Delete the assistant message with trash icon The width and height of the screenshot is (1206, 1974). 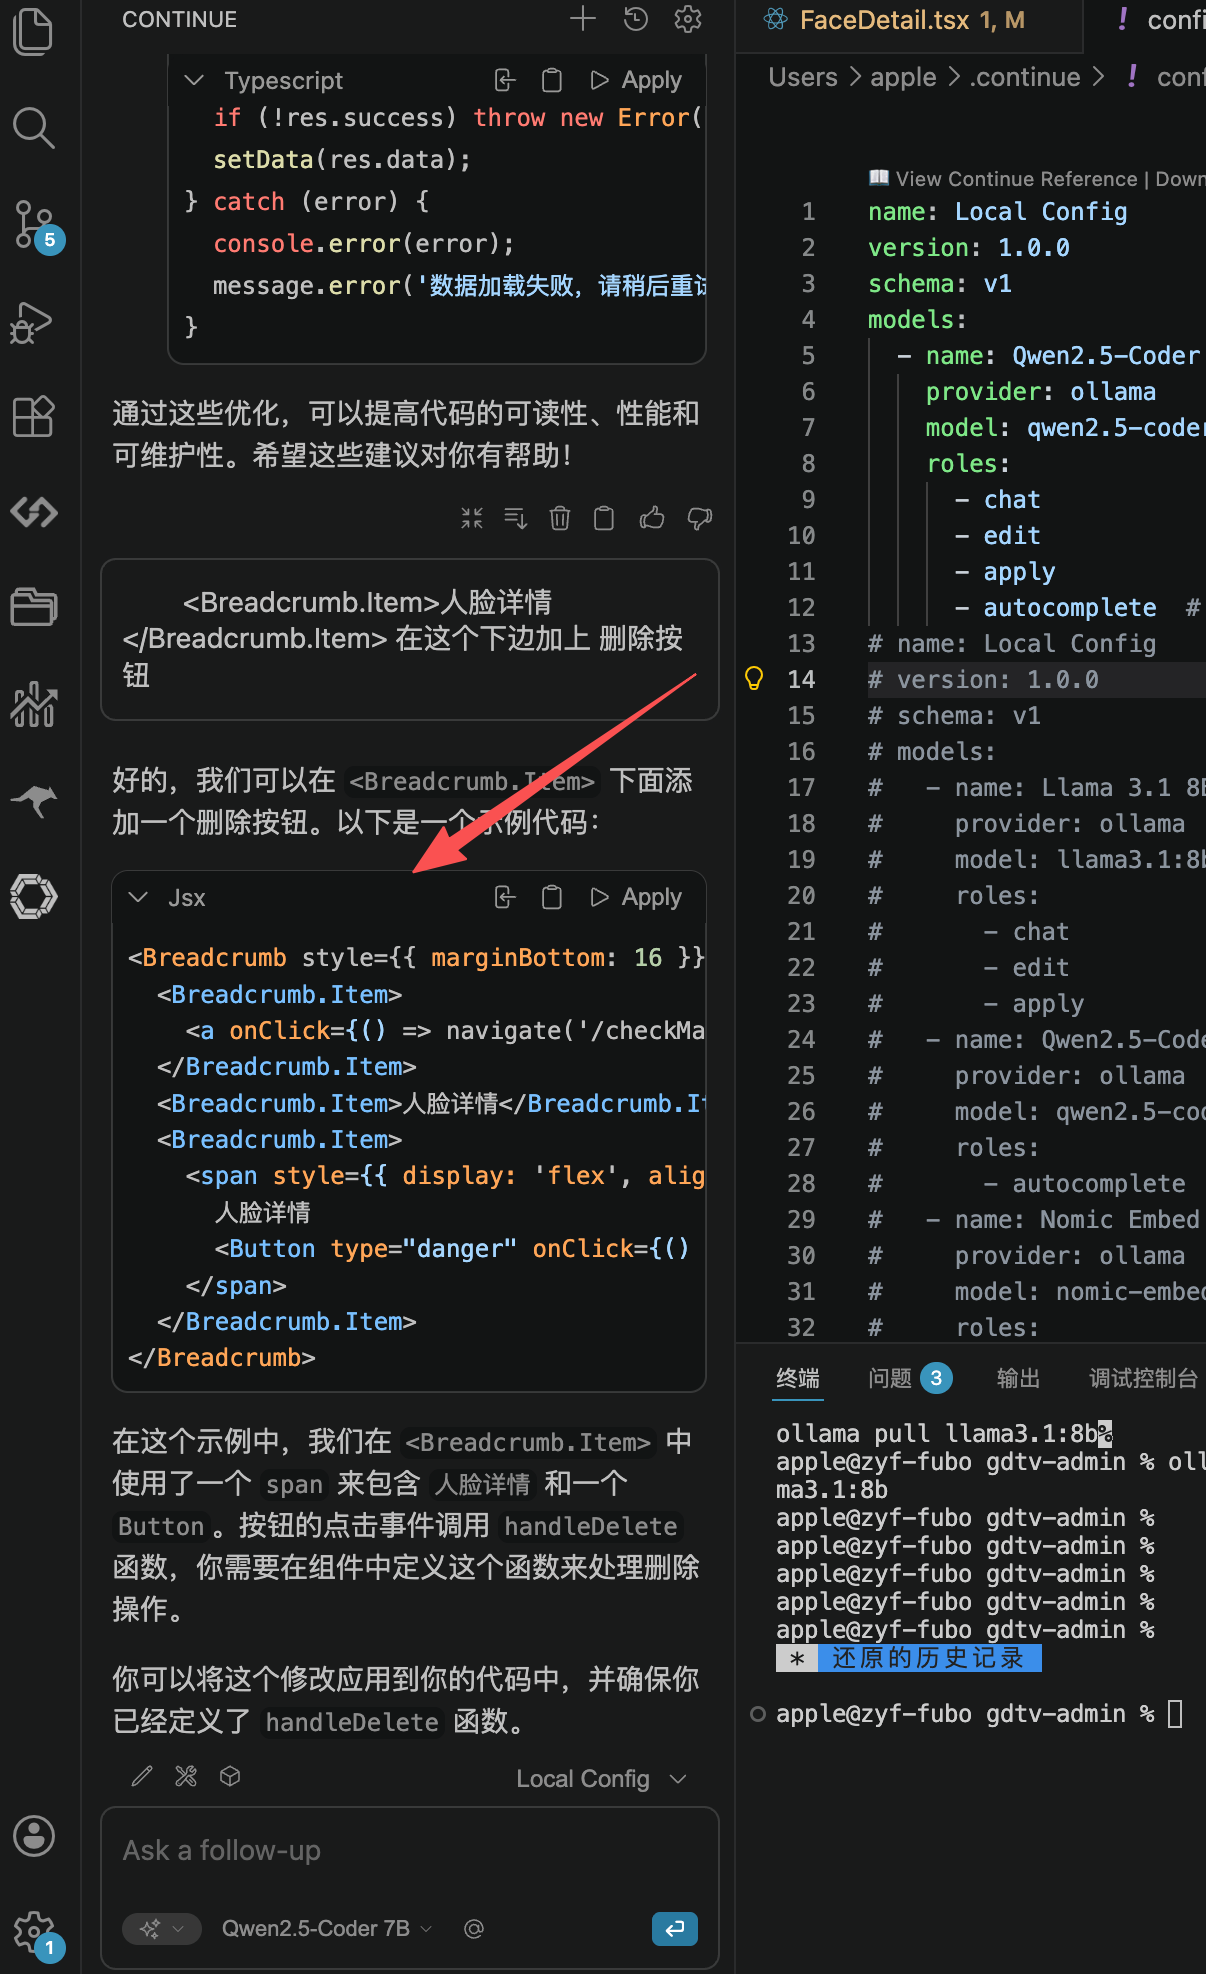560,518
